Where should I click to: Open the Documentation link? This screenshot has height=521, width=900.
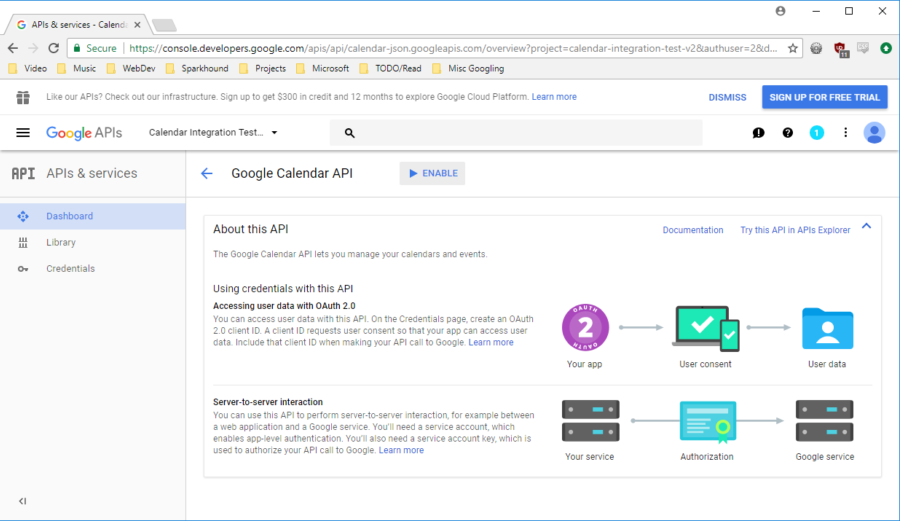coord(693,230)
